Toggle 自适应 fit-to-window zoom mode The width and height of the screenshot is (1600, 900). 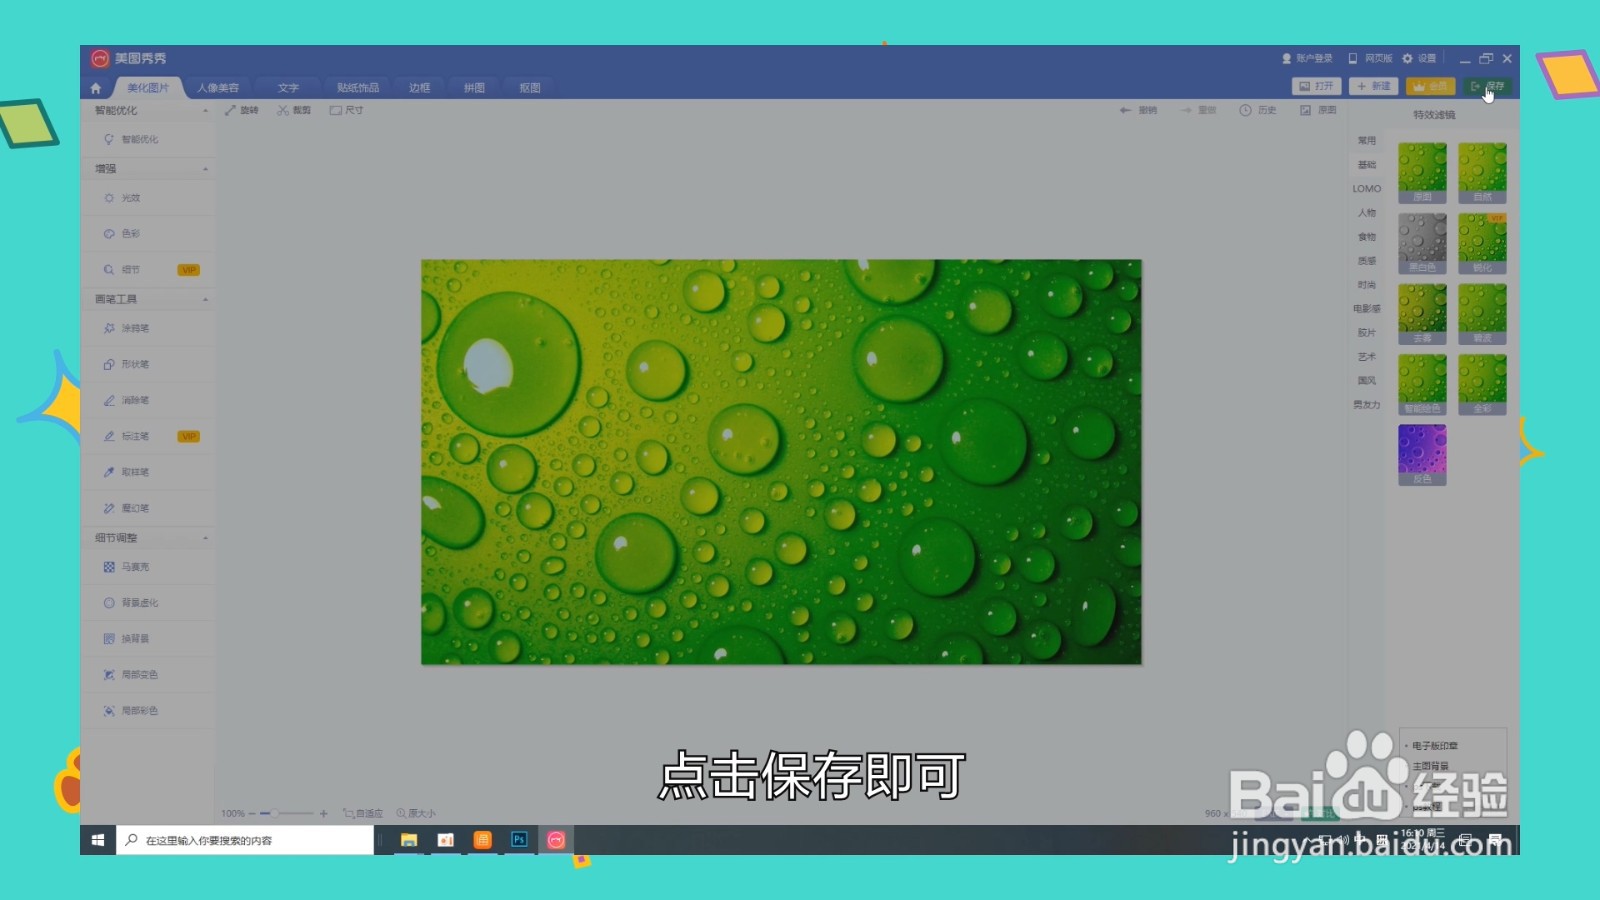pyautogui.click(x=362, y=813)
